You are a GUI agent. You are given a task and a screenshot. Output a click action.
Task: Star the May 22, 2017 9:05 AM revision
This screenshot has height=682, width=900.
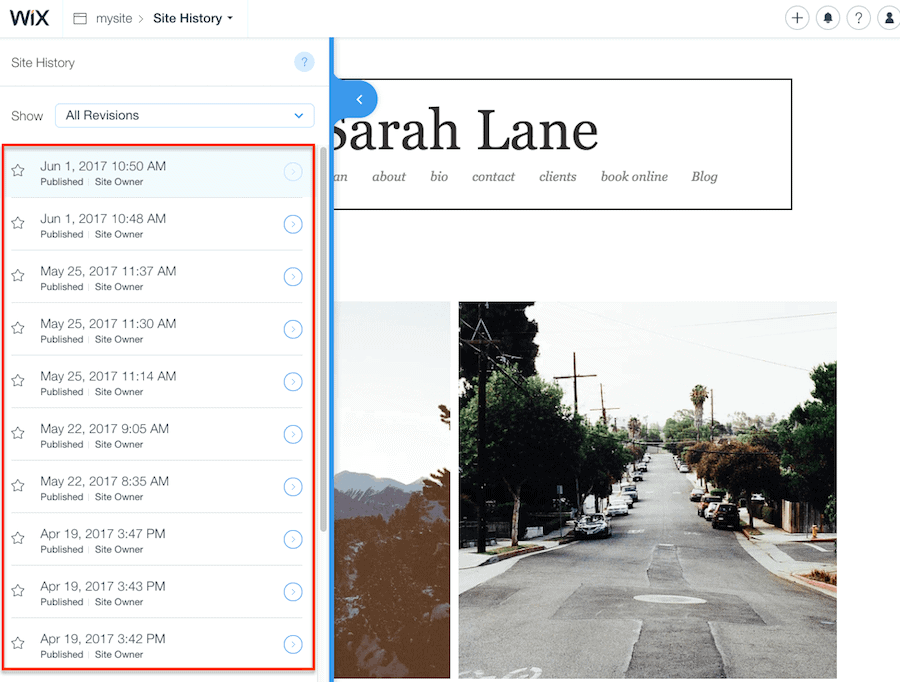18,434
